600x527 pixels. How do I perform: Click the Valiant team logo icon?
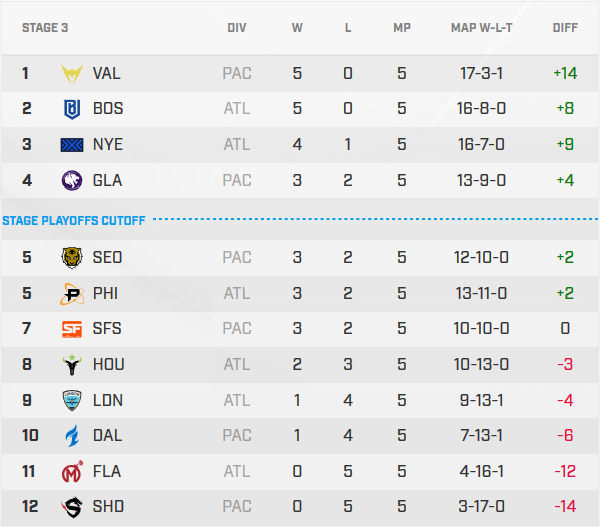[x=73, y=73]
